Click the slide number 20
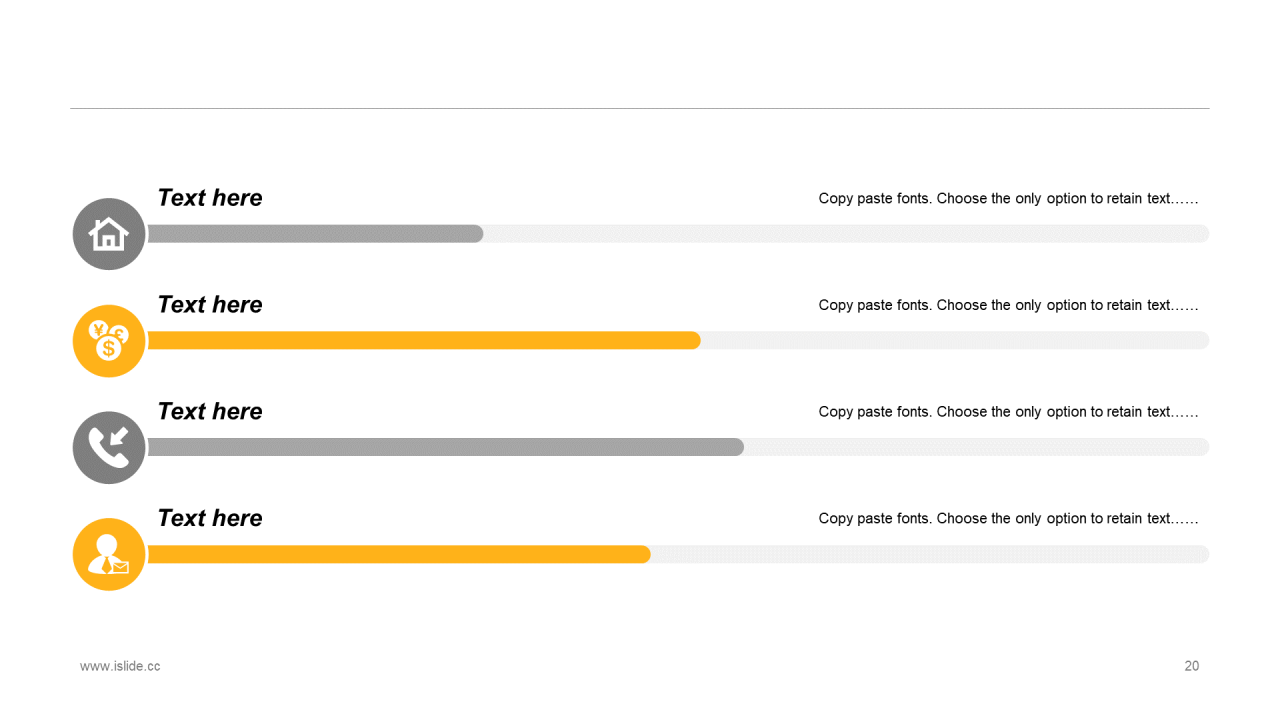This screenshot has width=1280, height=720. (x=1191, y=666)
